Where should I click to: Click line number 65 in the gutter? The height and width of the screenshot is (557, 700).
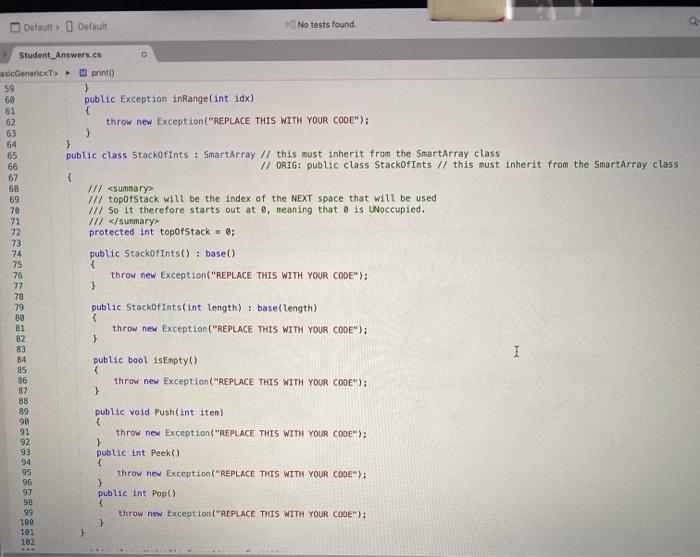click(12, 155)
